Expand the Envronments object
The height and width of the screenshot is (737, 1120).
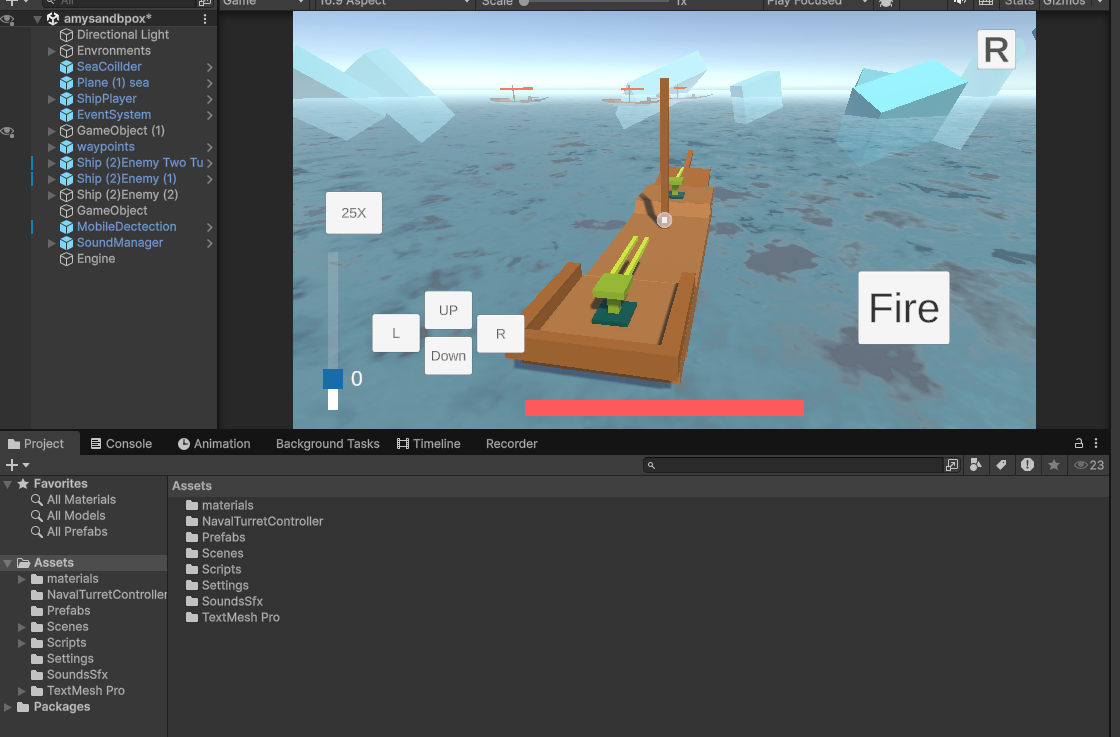point(51,51)
